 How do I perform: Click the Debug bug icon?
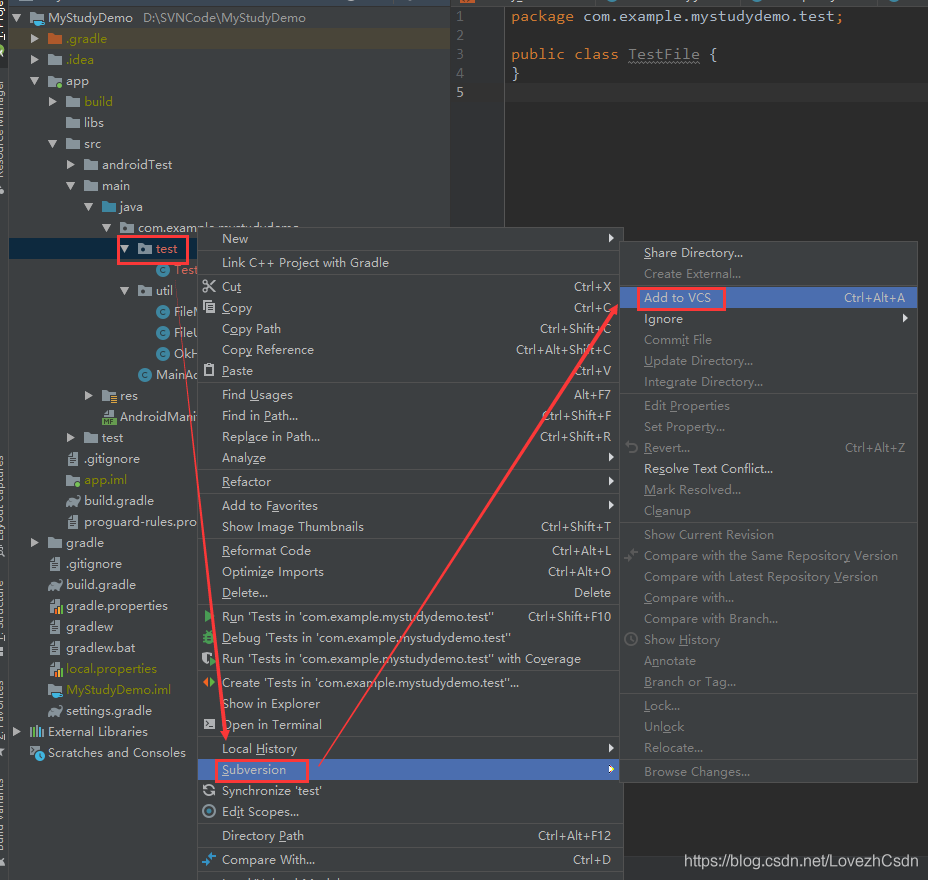click(x=208, y=637)
